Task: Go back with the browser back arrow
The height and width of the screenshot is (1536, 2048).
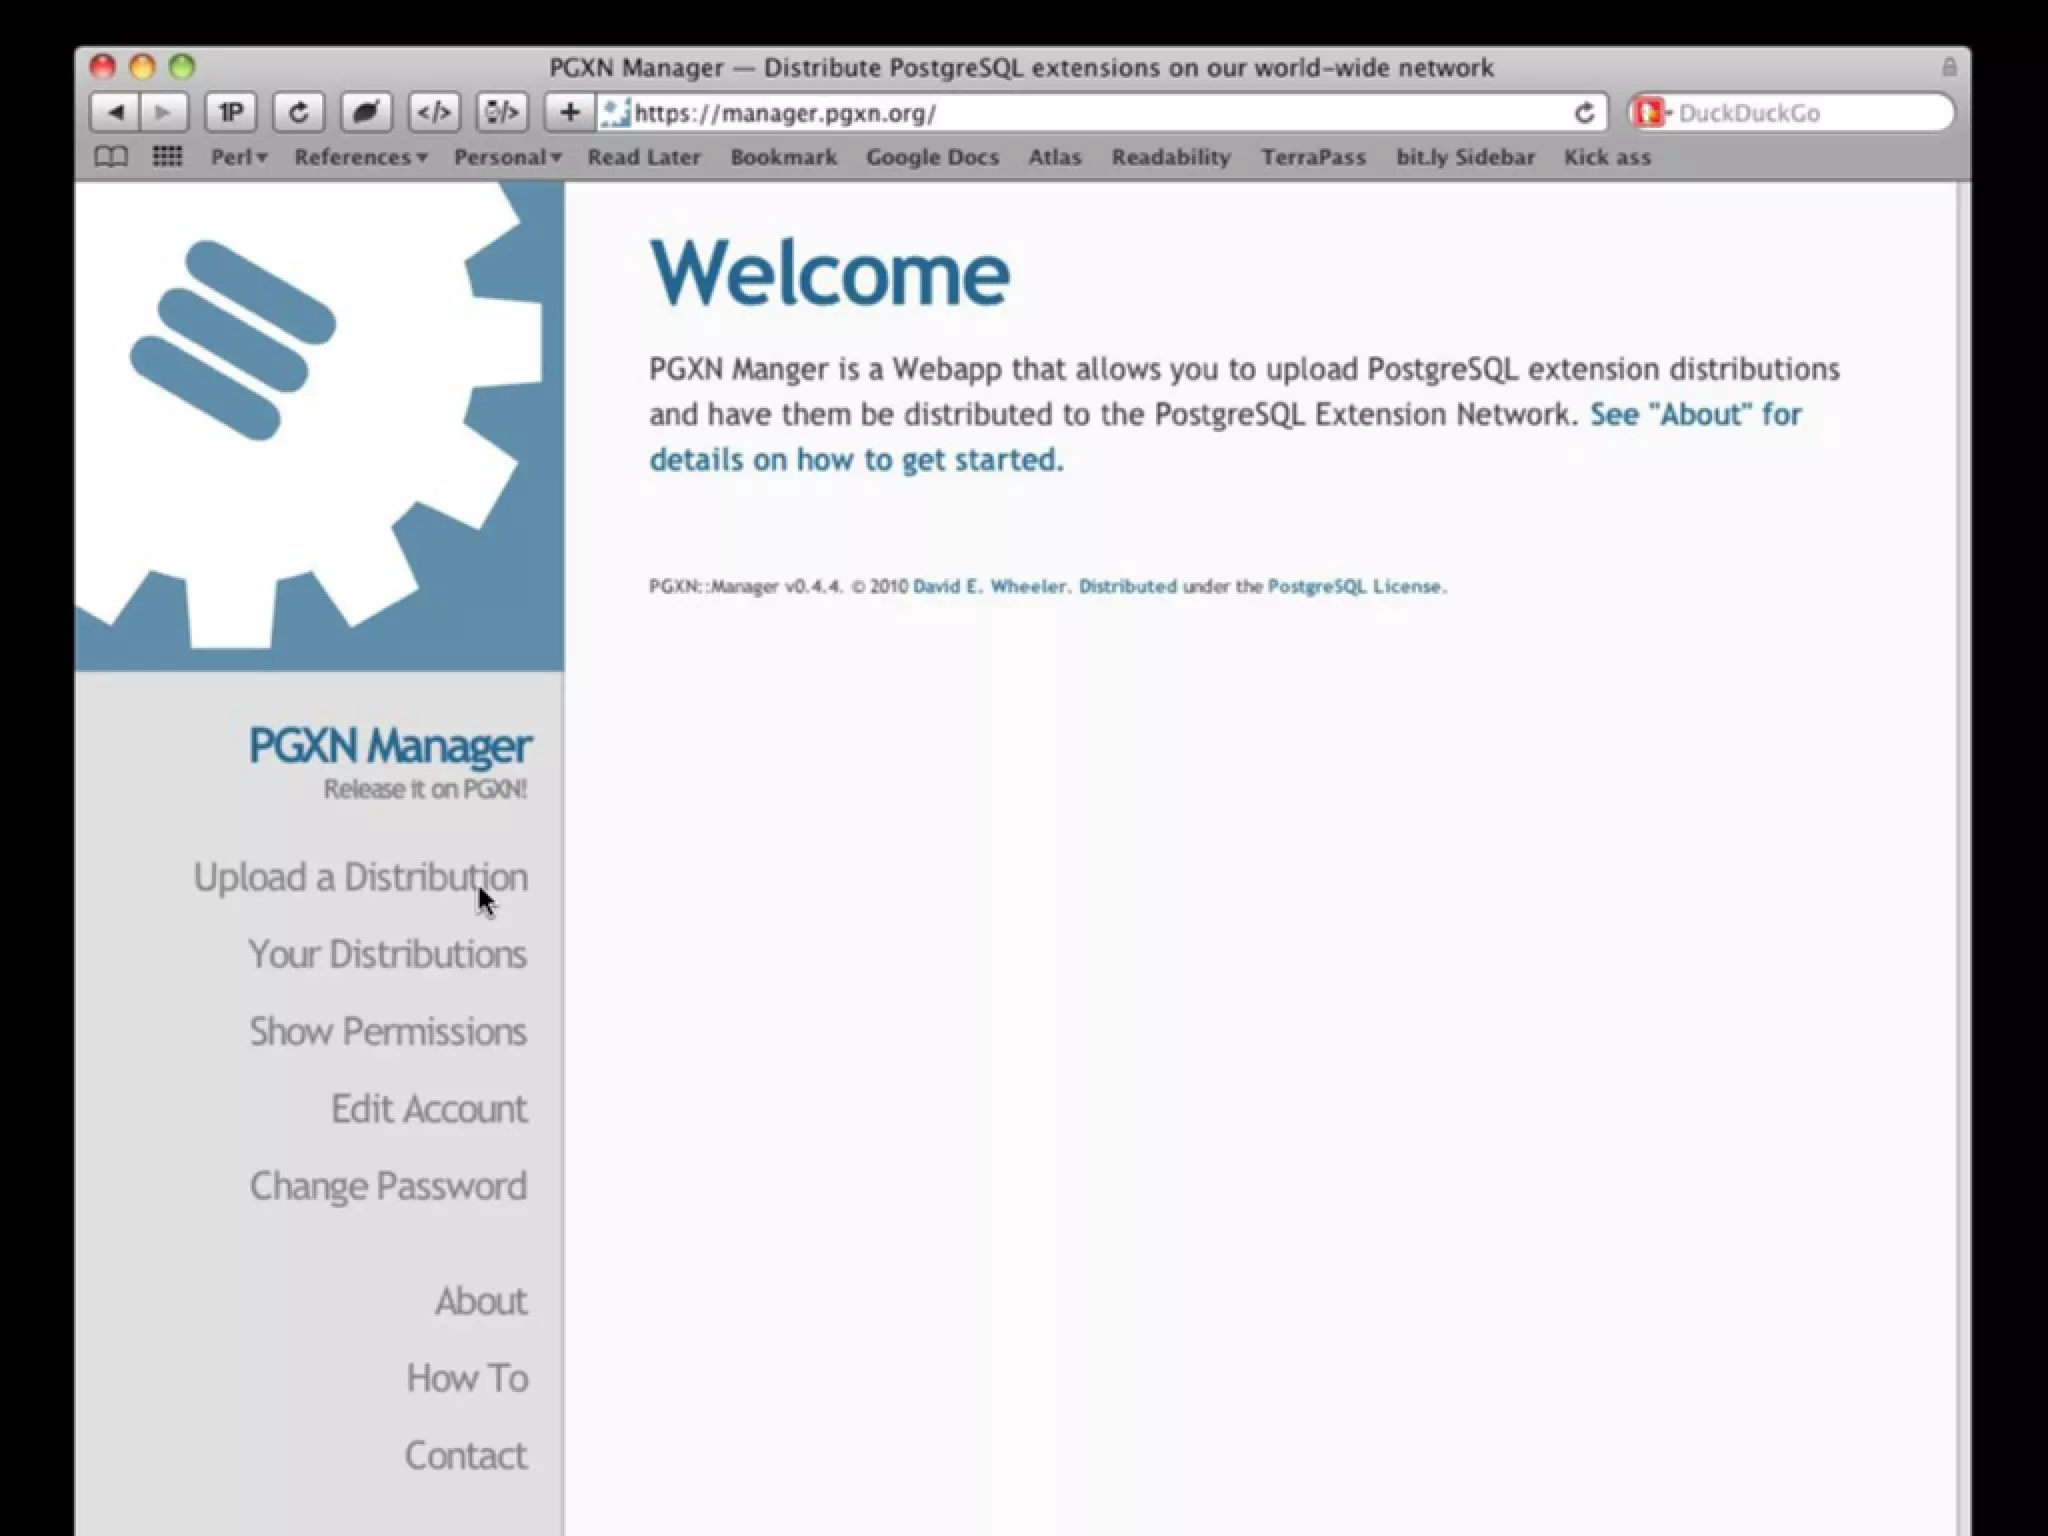Action: (116, 112)
